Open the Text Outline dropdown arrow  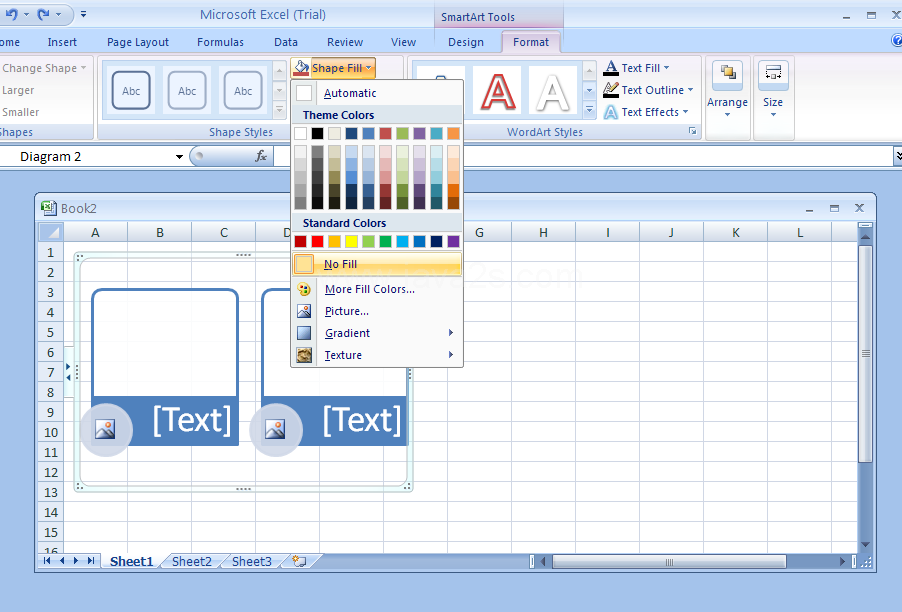pyautogui.click(x=690, y=90)
